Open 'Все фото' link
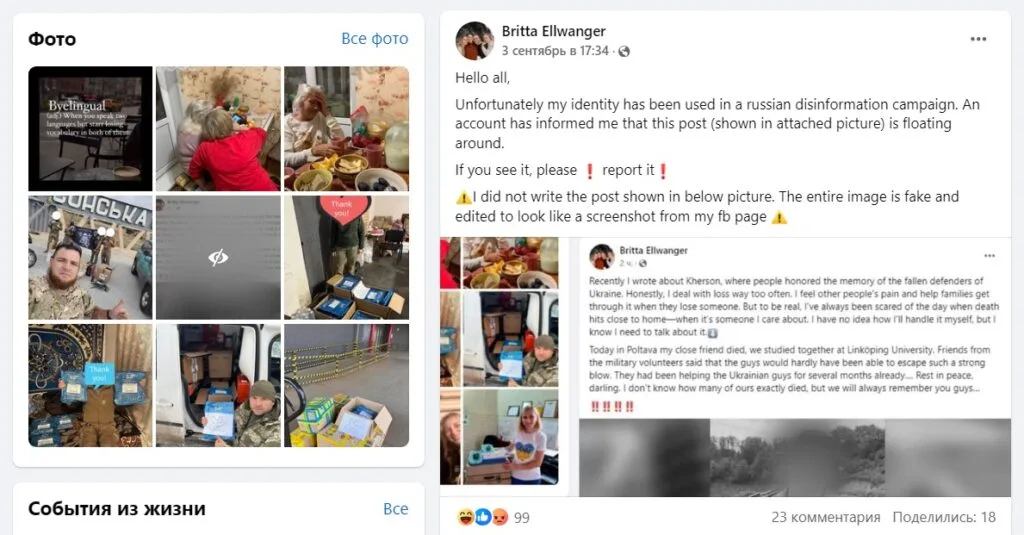 tap(374, 39)
